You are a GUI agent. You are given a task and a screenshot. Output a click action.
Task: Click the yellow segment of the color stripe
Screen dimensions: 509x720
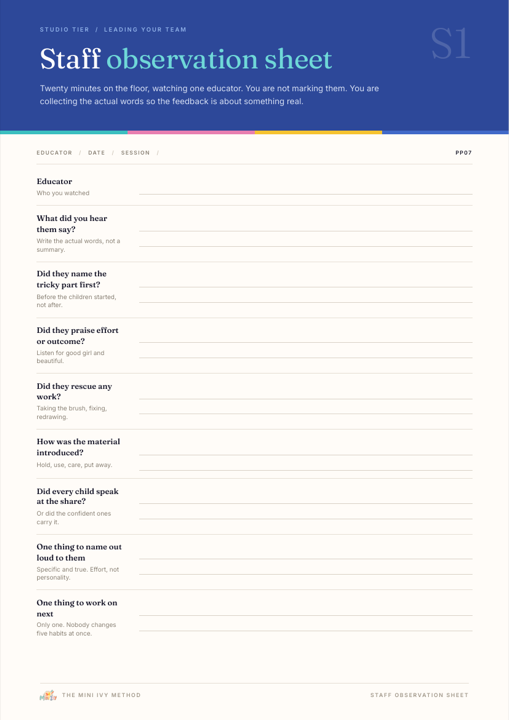318,132
